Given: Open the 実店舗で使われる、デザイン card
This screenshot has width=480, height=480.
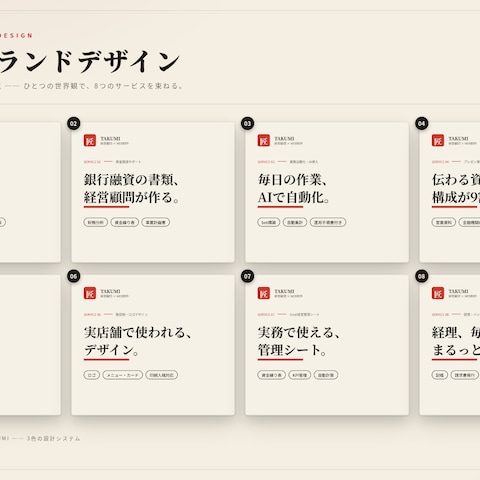Looking at the screenshot, I should click(153, 345).
